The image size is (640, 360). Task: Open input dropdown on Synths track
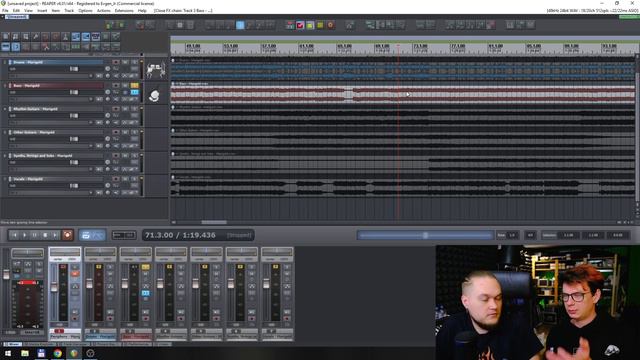click(91, 169)
